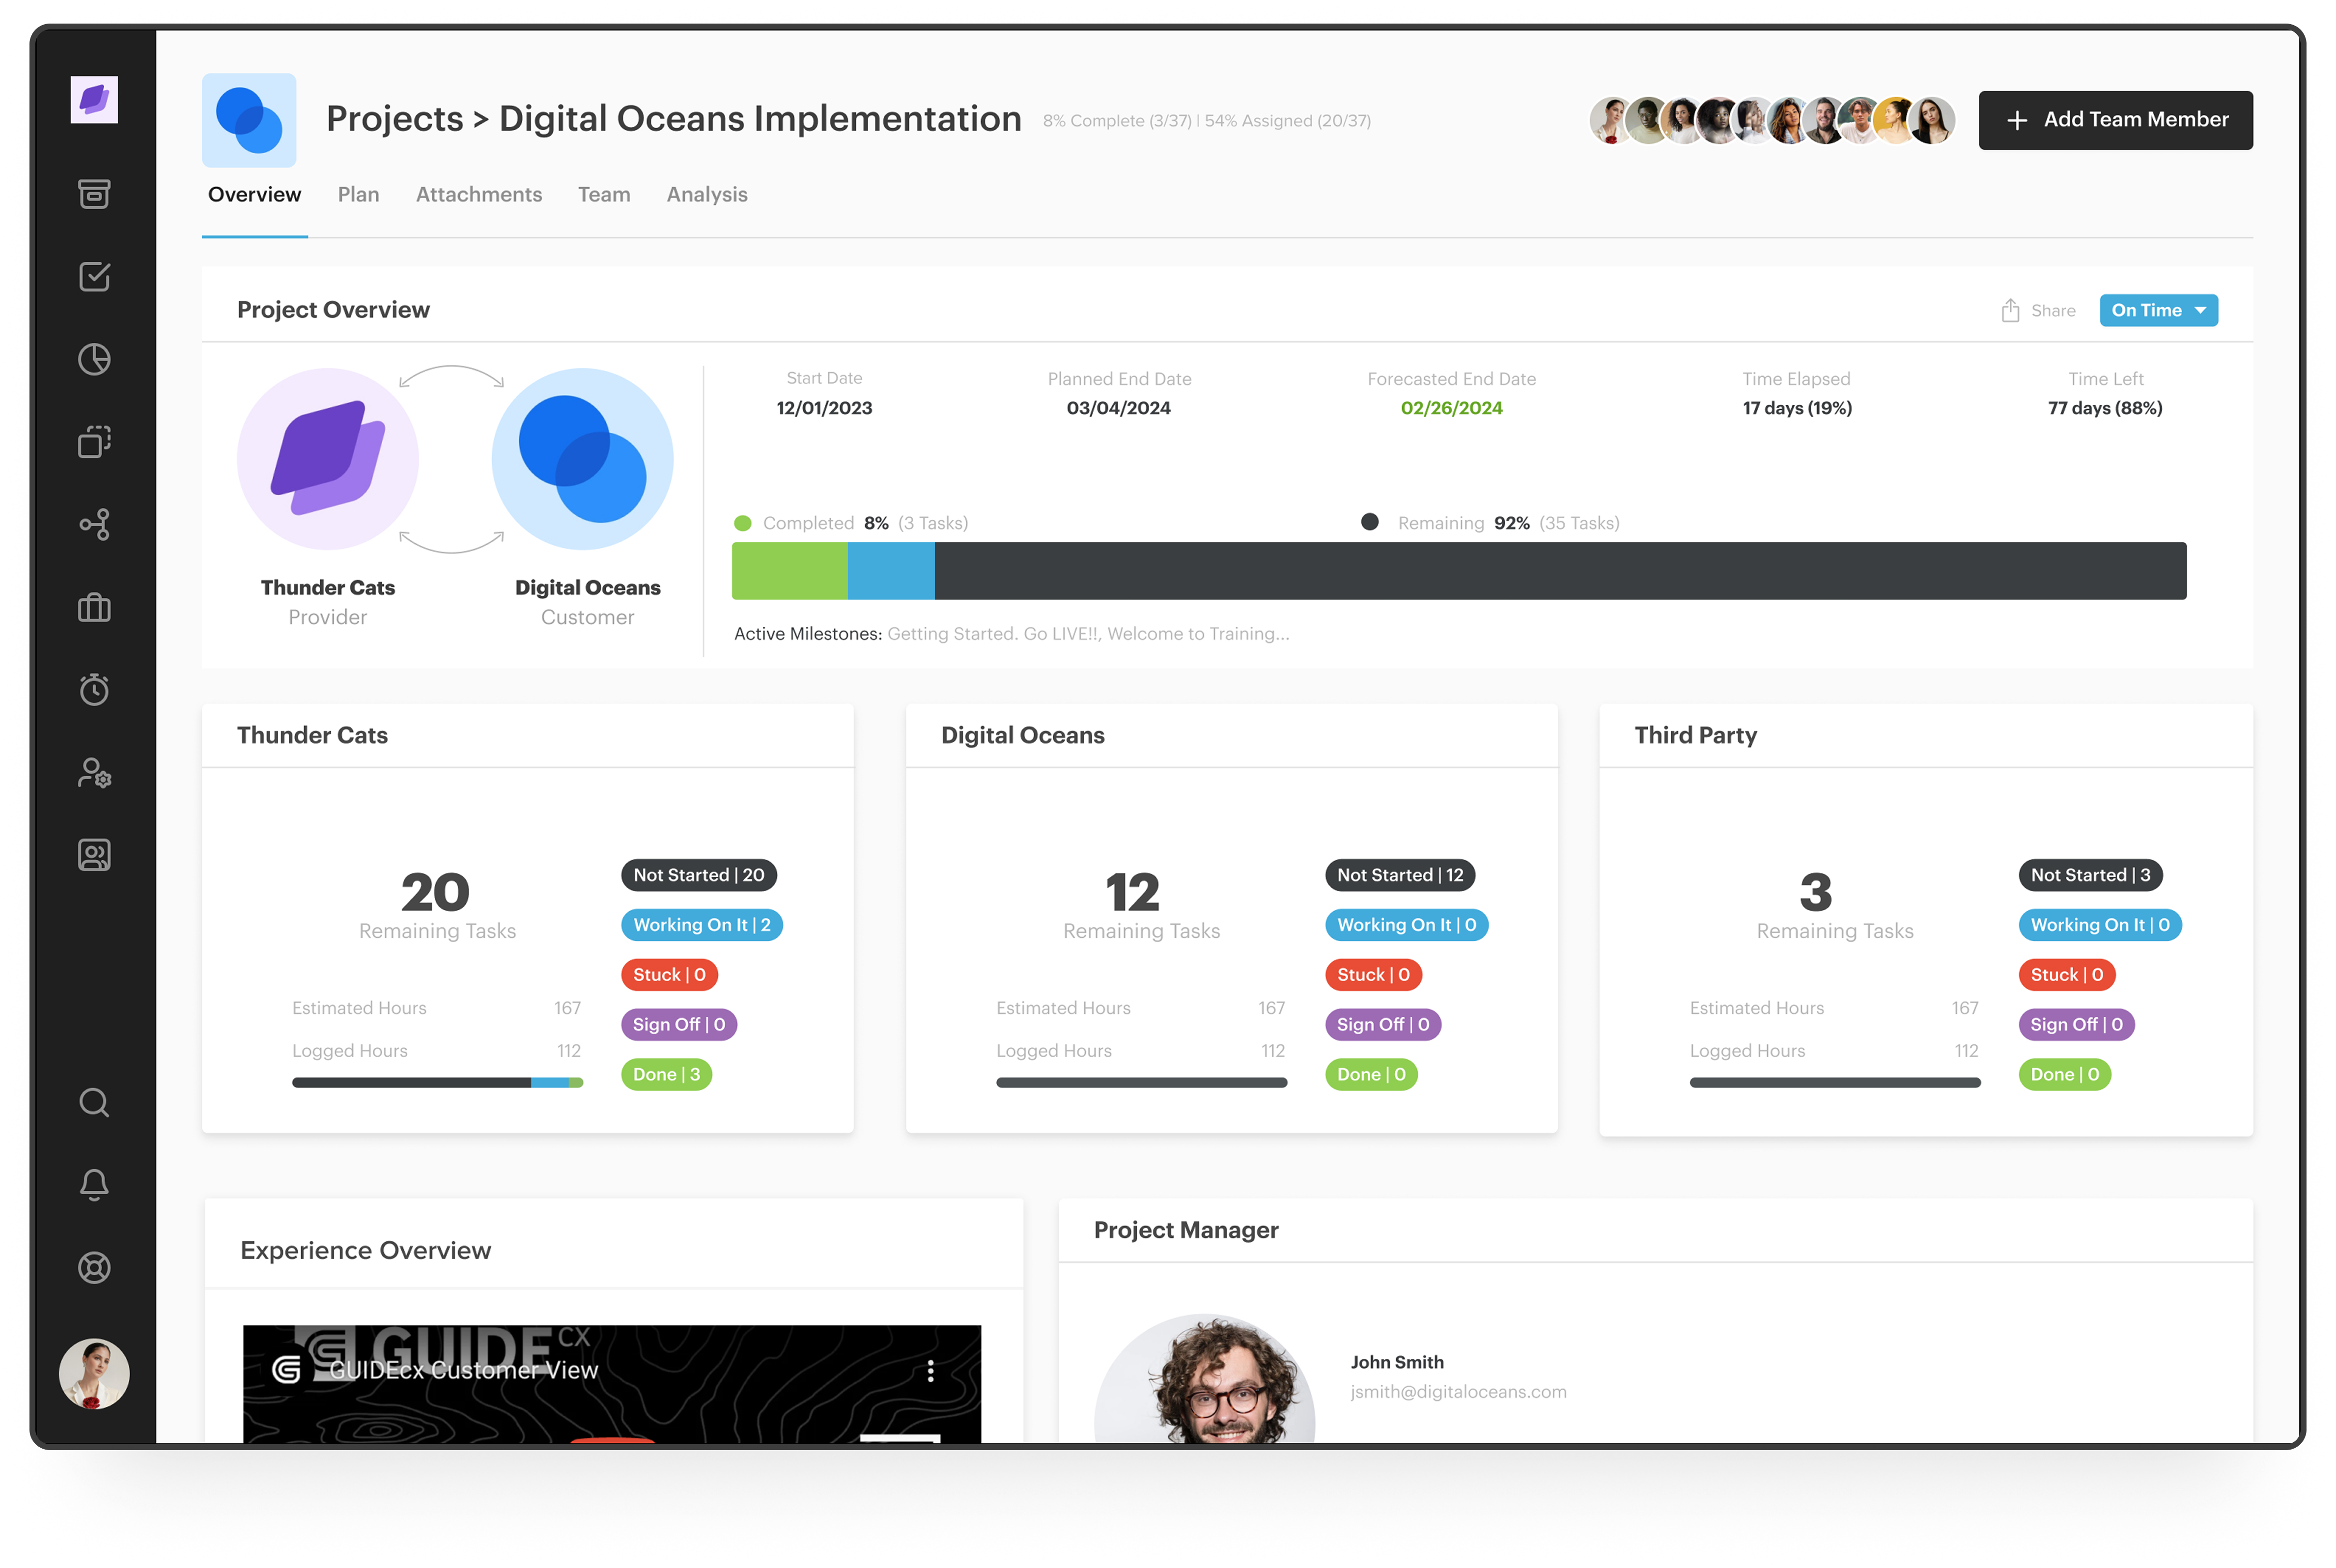
Task: Click the three-dot menu on video
Action: click(931, 1371)
